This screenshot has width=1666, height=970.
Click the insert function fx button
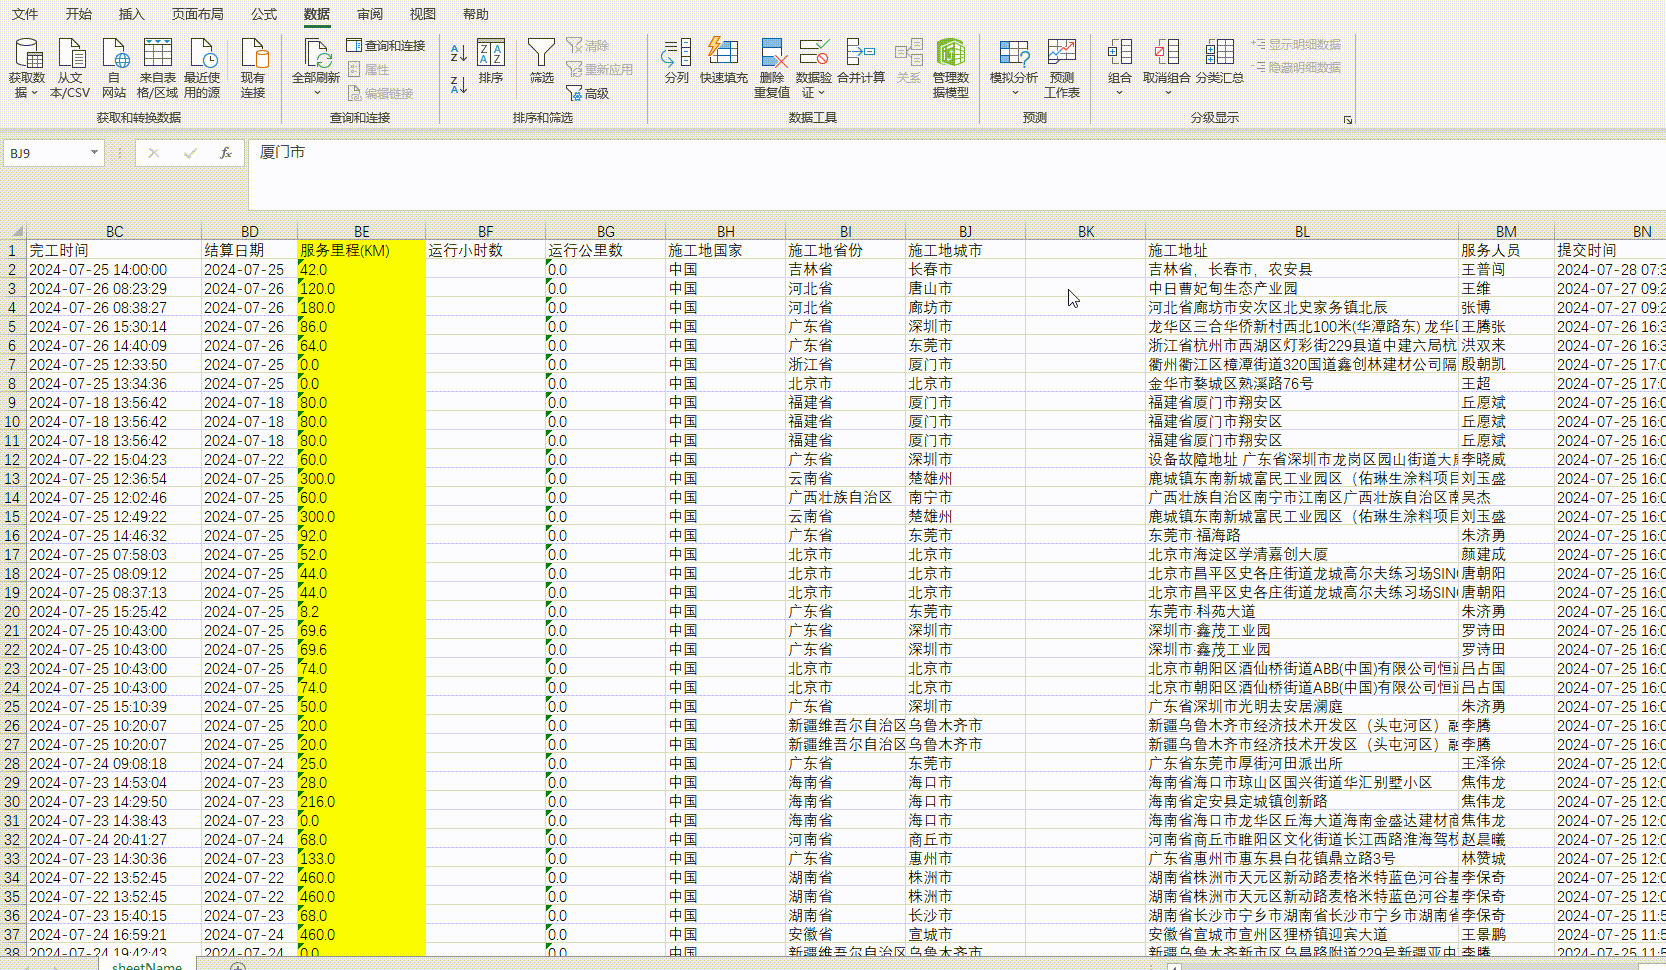pos(226,153)
